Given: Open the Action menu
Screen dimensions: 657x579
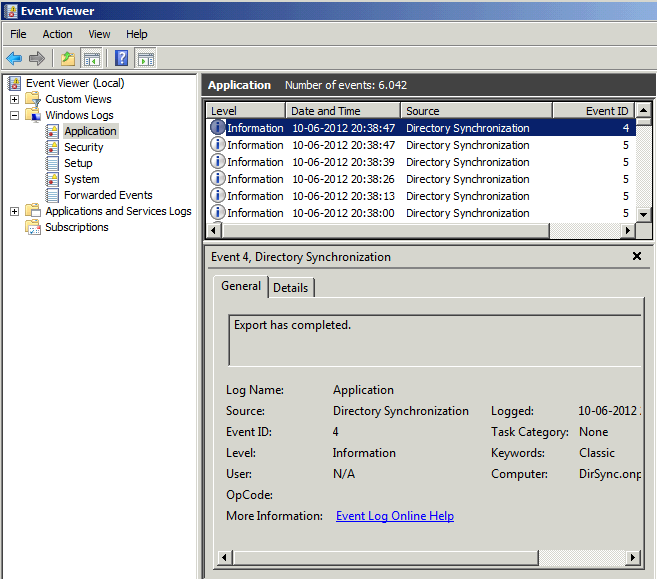Looking at the screenshot, I should (57, 34).
